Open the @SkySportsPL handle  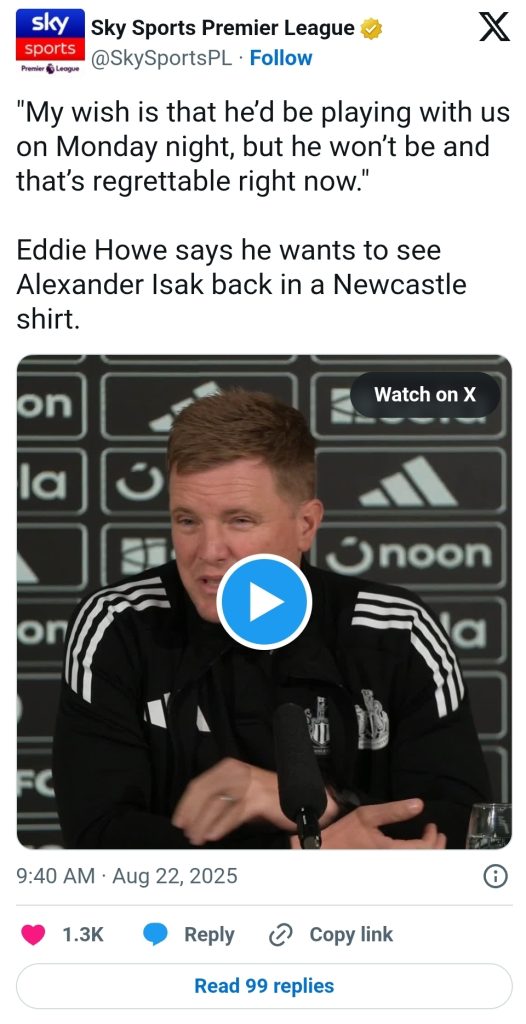click(161, 58)
